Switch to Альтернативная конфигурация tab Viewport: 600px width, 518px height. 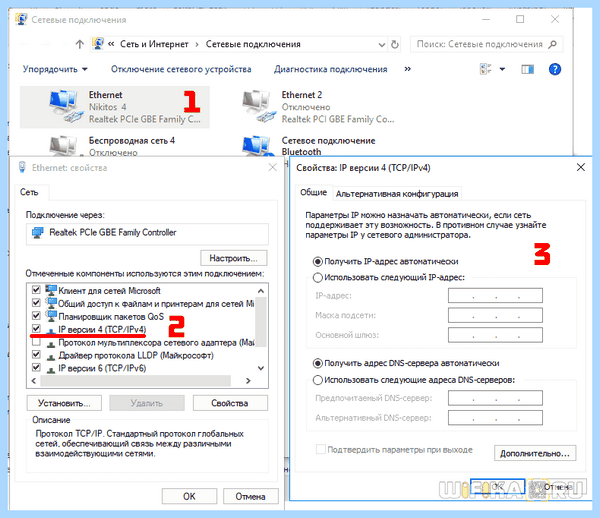point(397,194)
